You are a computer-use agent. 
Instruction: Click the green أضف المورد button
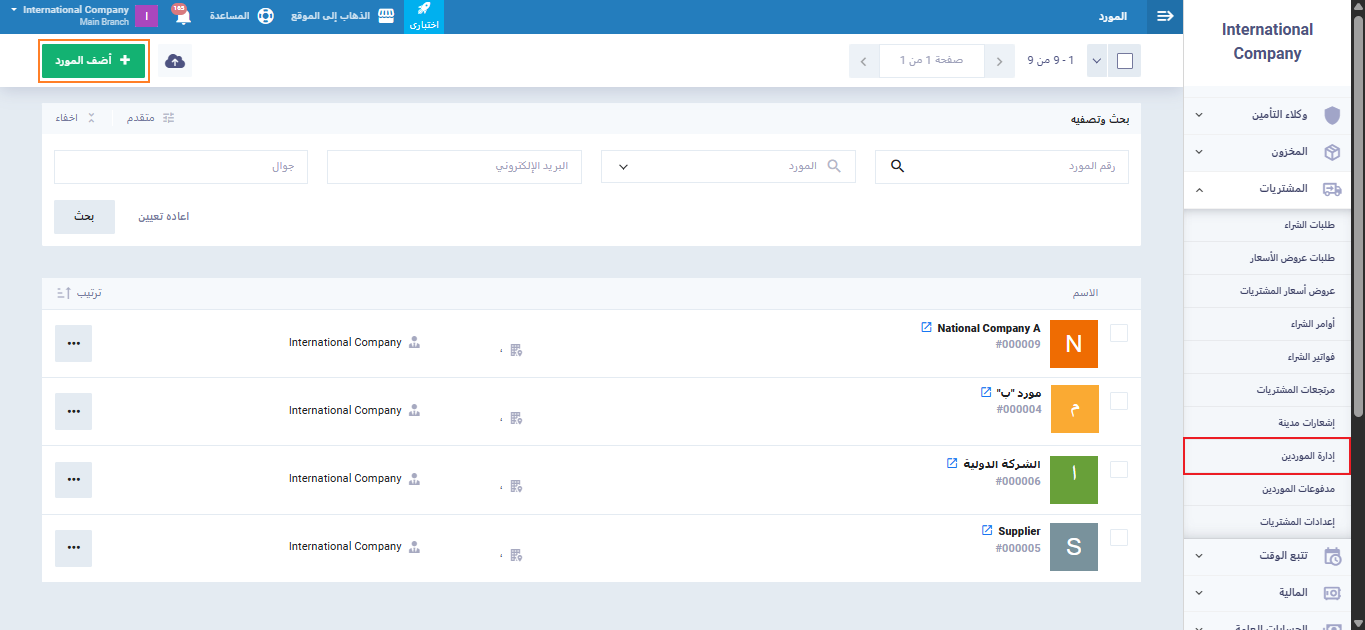[x=94, y=61]
